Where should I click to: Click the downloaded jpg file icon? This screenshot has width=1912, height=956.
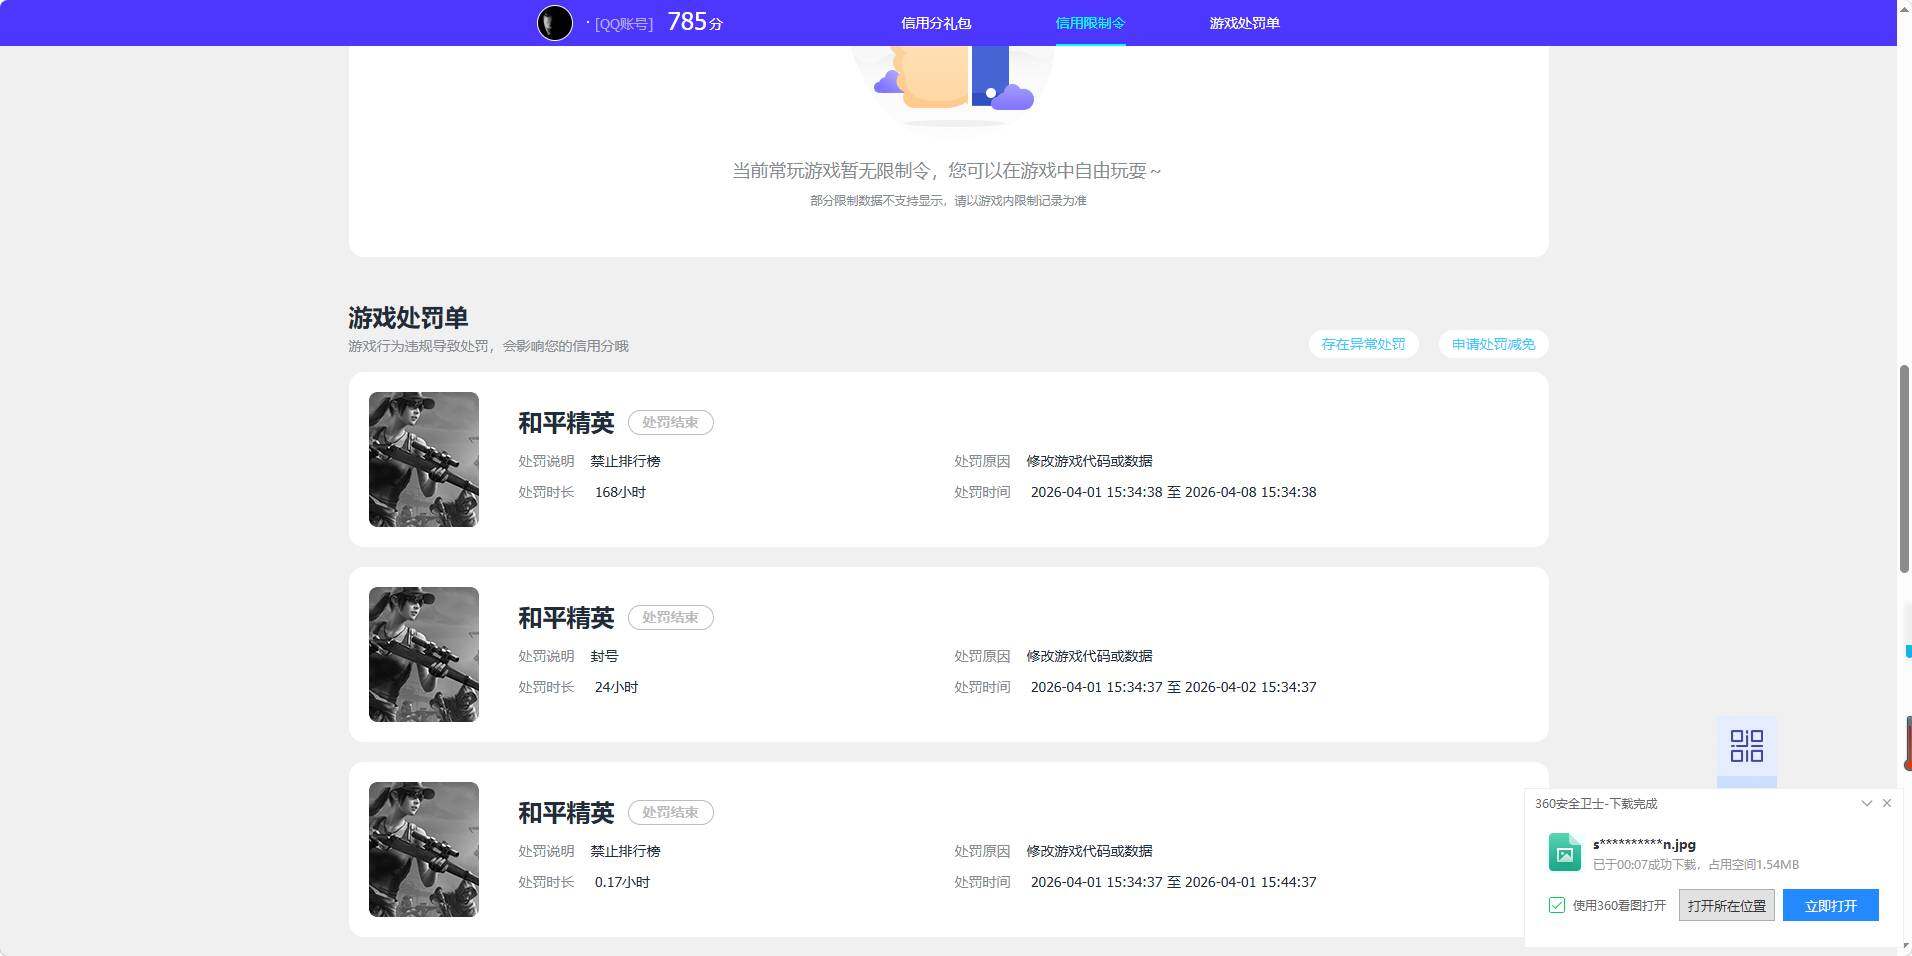1565,852
